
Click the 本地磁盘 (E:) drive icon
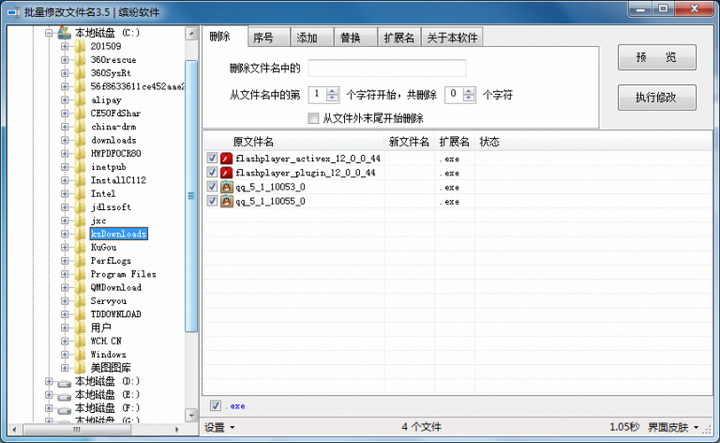(64, 395)
